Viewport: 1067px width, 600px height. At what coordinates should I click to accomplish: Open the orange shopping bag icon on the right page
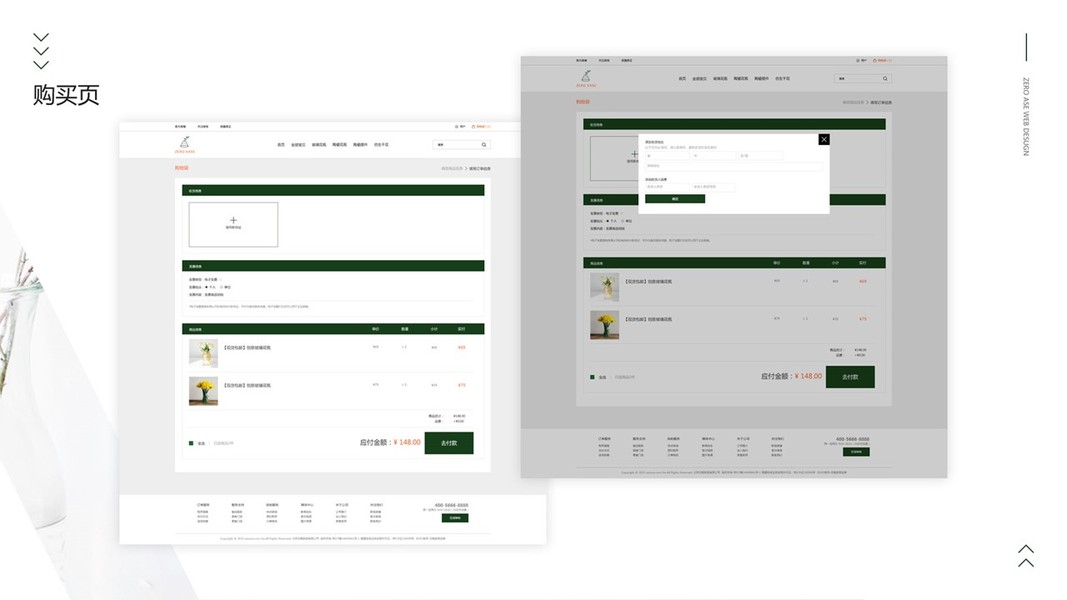pos(874,61)
